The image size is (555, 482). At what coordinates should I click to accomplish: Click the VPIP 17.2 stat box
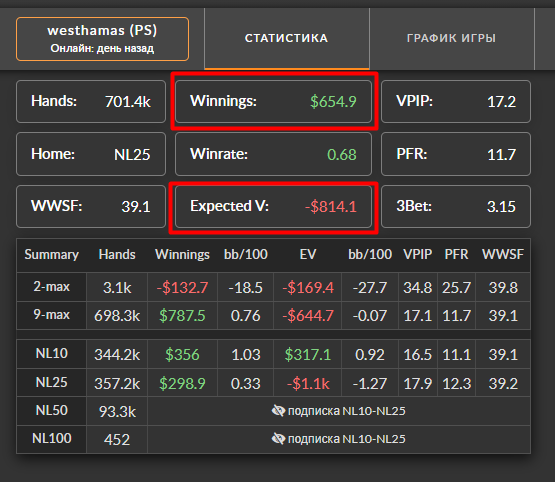pyautogui.click(x=456, y=102)
